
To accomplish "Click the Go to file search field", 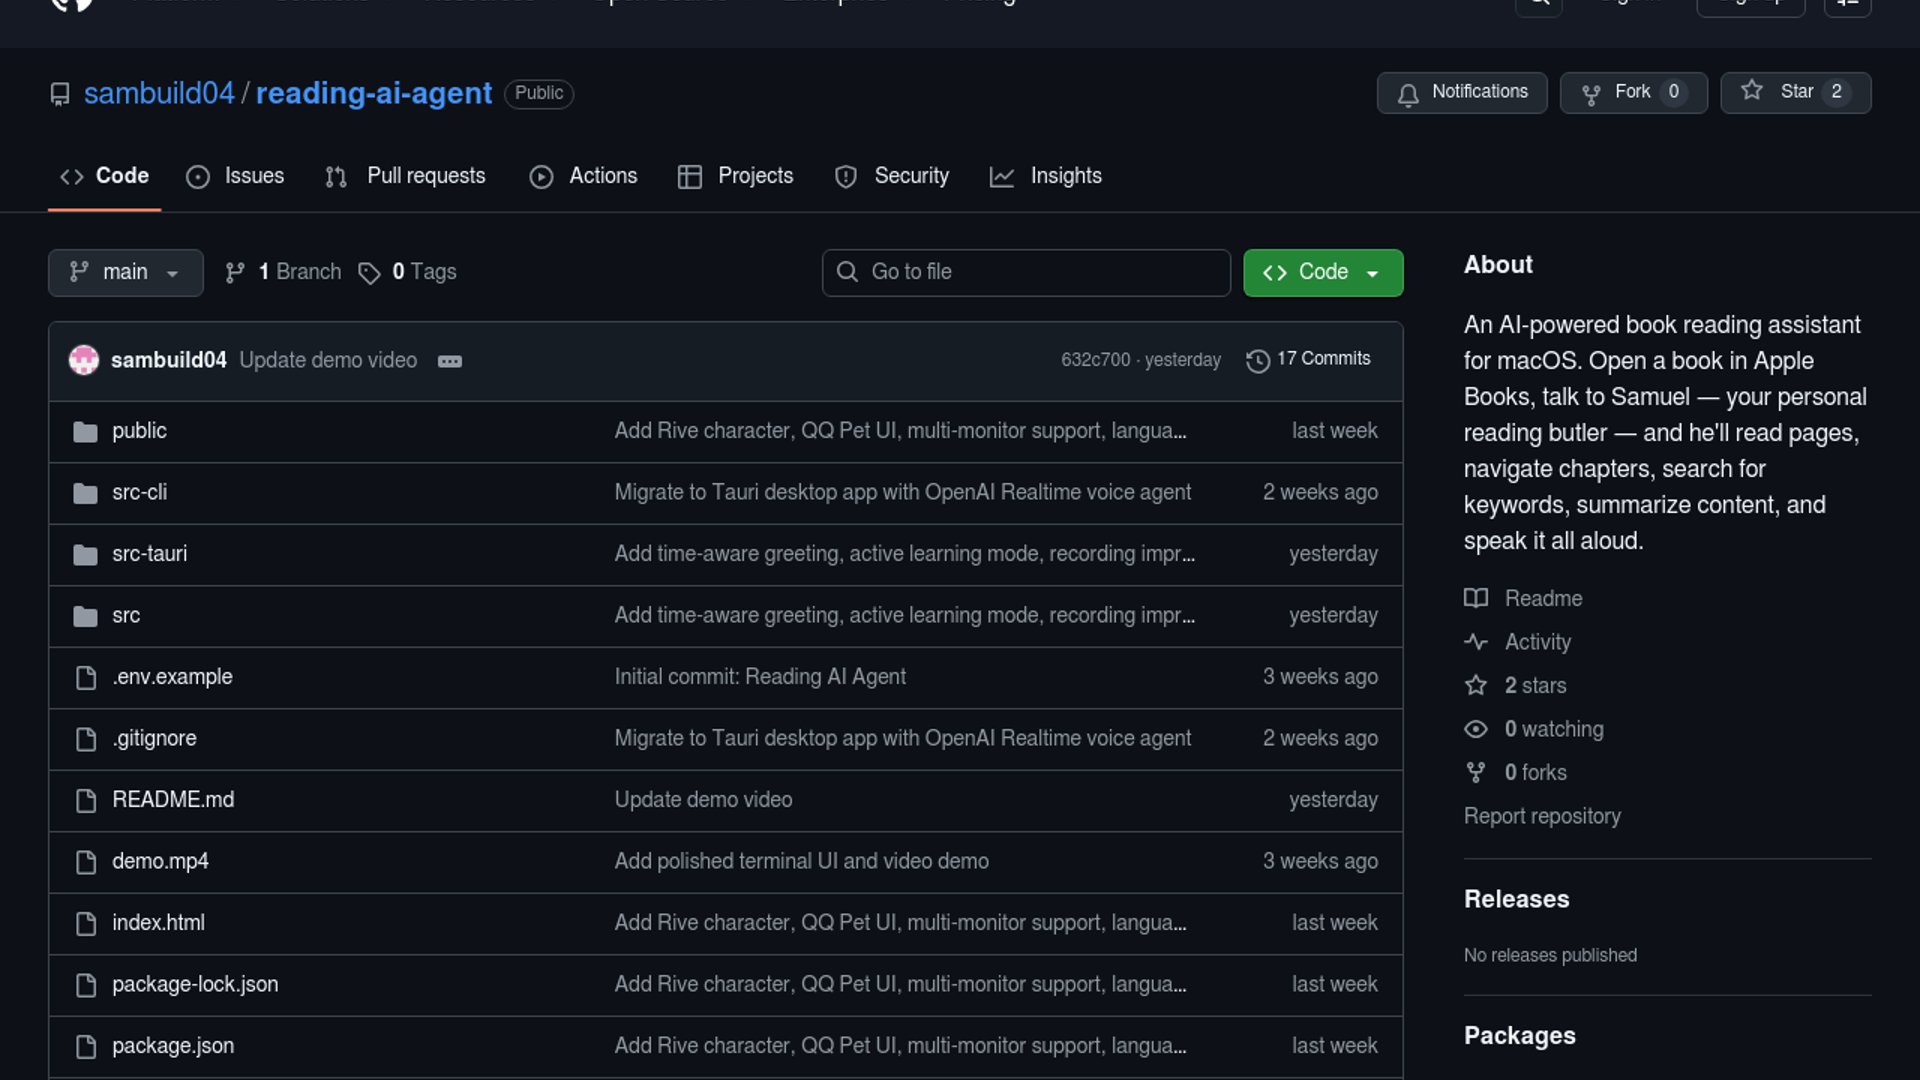I will [1026, 272].
